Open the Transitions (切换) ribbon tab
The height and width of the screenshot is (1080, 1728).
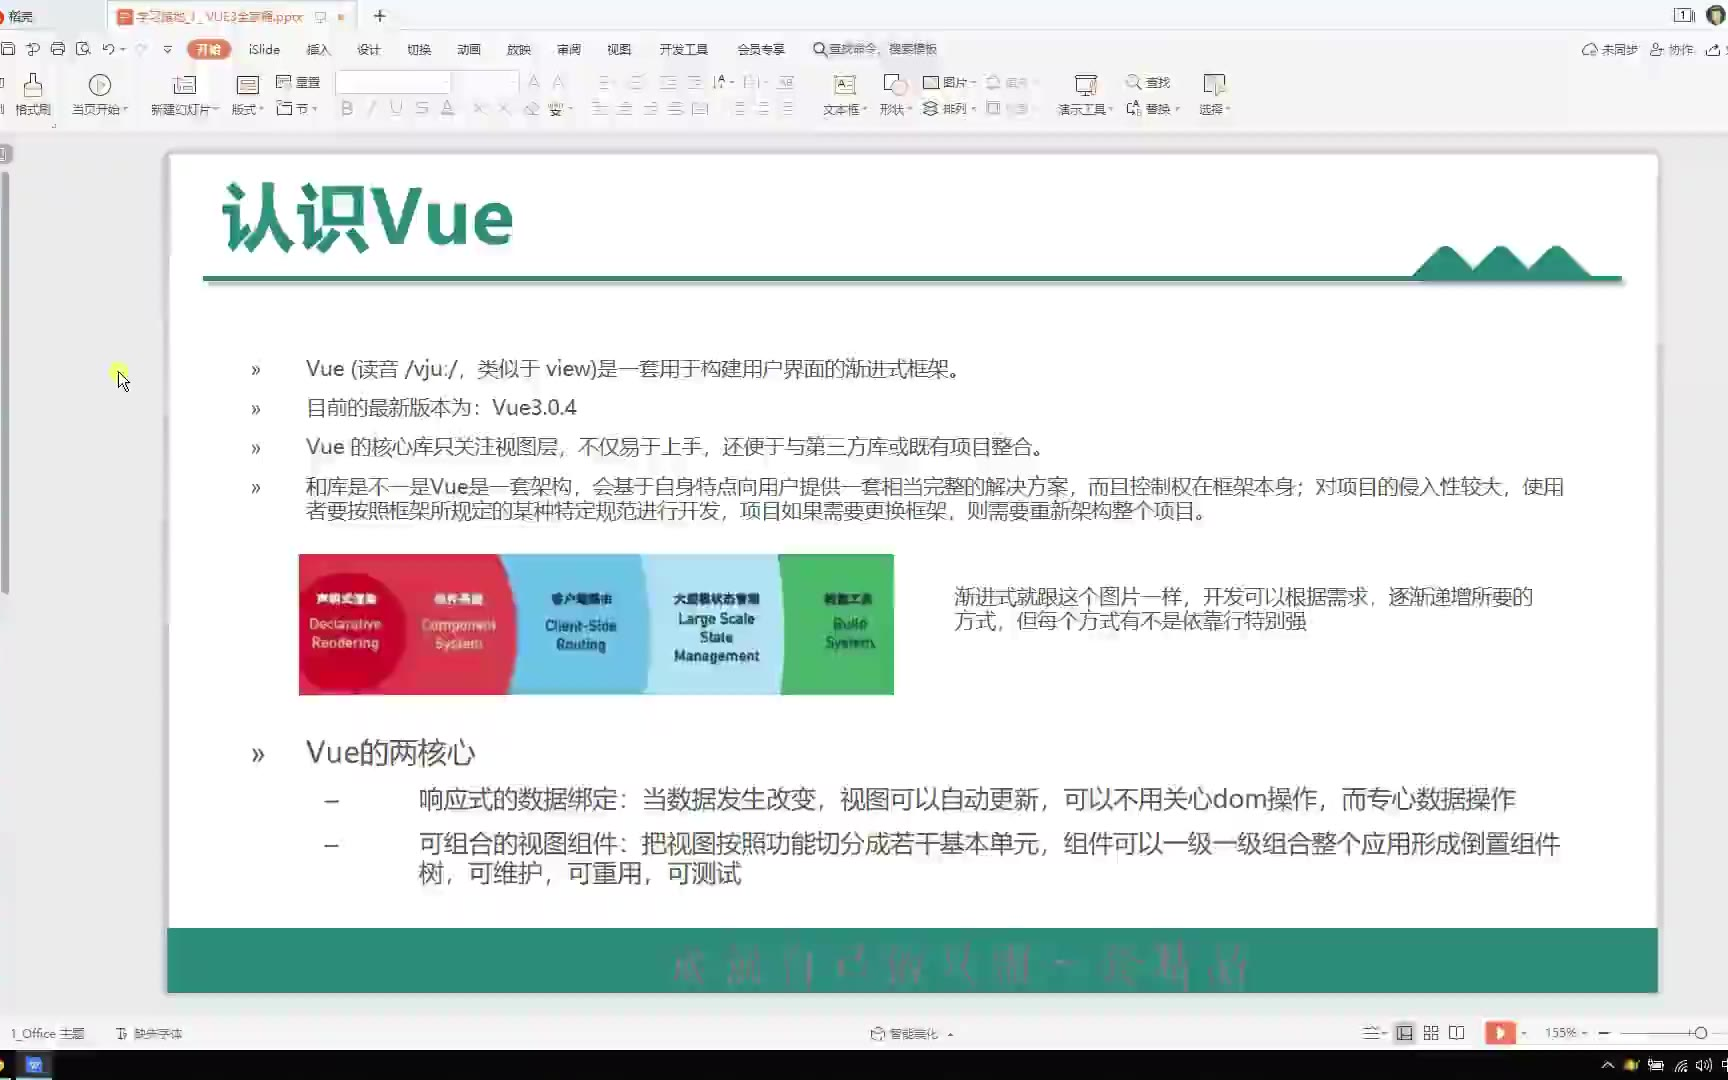[419, 49]
